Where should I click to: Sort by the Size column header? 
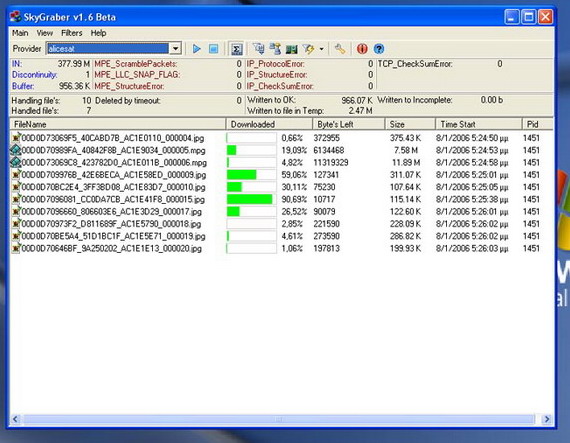(410, 124)
